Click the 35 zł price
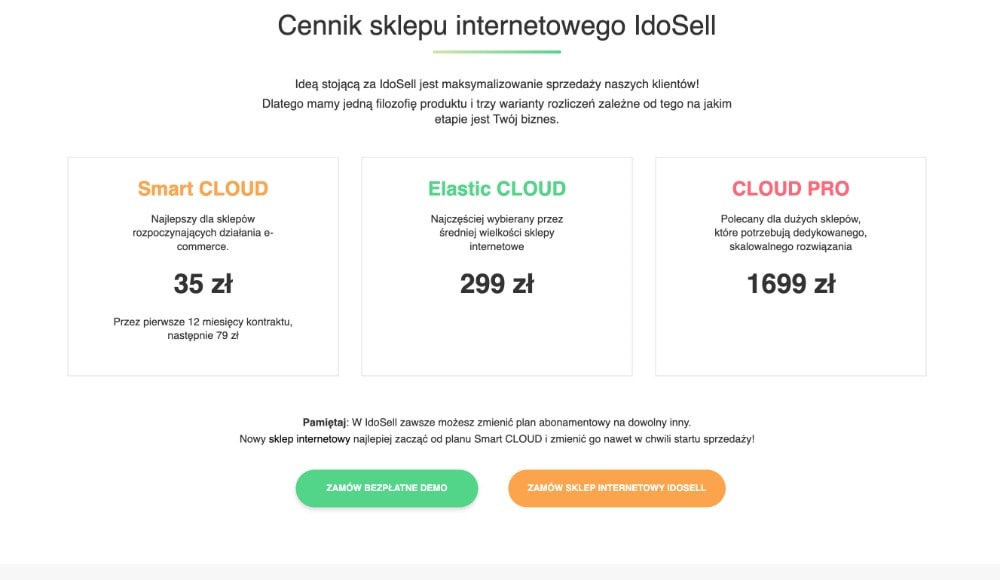This screenshot has width=1000, height=580. (203, 284)
